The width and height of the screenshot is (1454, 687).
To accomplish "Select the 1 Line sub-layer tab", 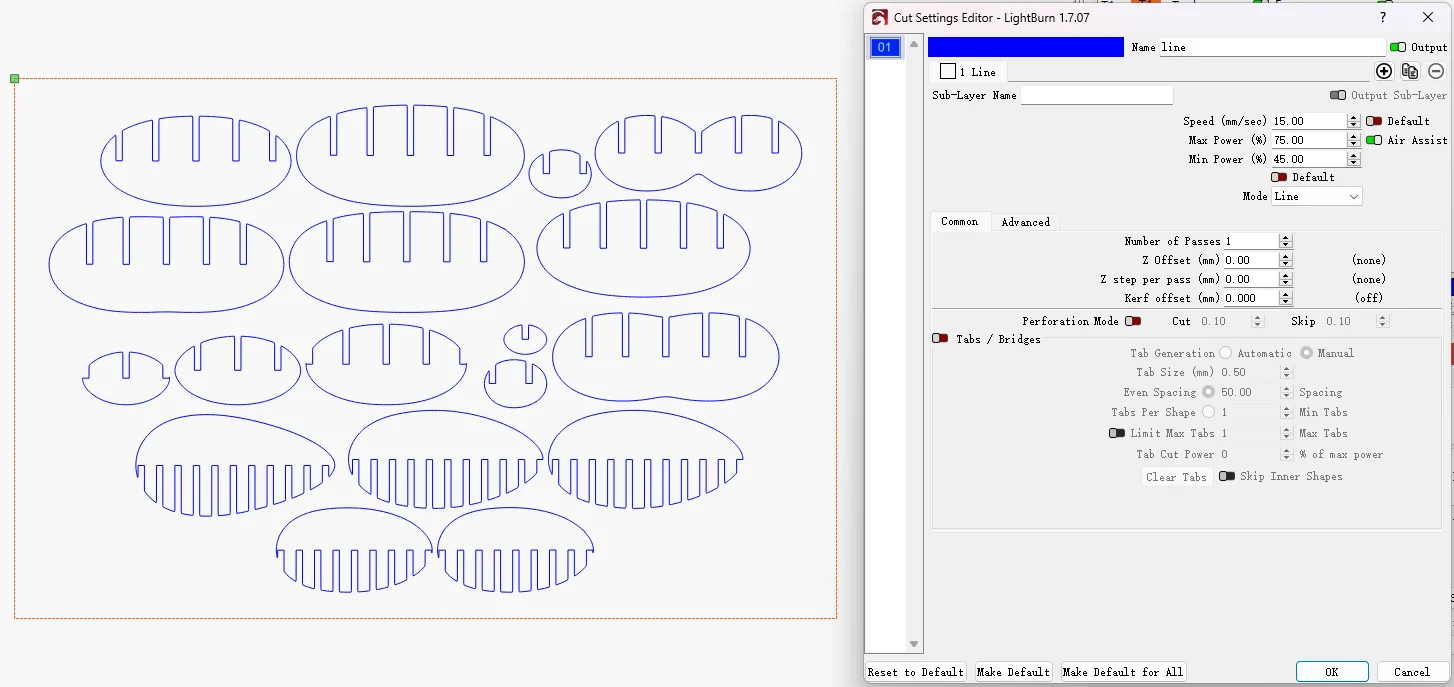I will tap(969, 72).
